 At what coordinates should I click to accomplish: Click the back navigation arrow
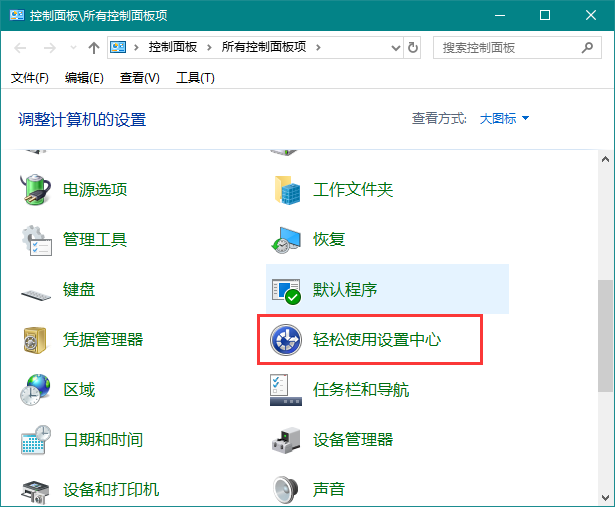pos(20,48)
